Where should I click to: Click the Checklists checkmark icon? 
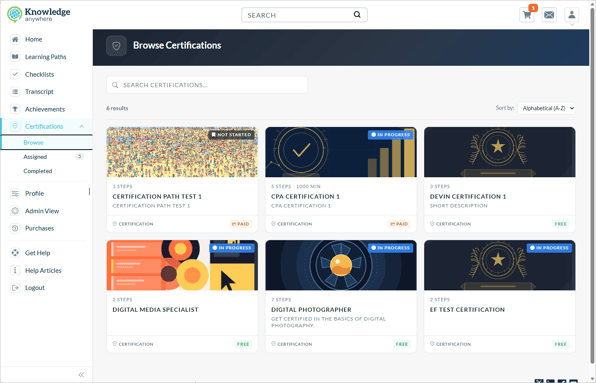pos(15,74)
